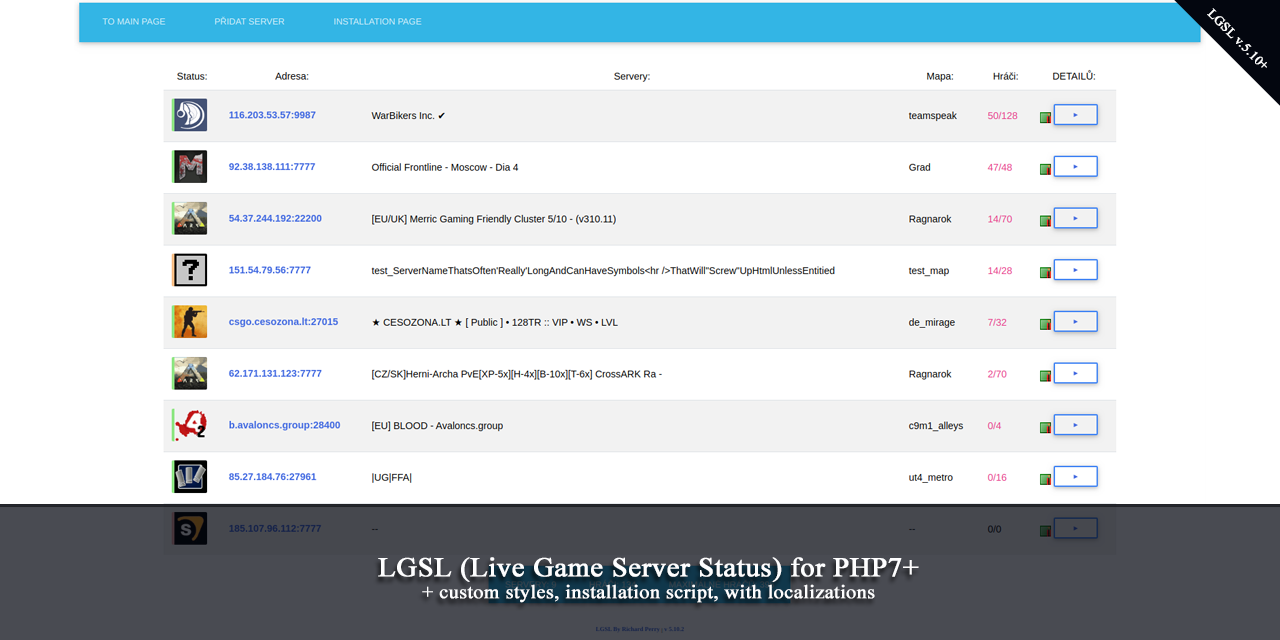Image resolution: width=1280 pixels, height=640 pixels.
Task: Click the game icon for Official Frontline - Moscow
Action: point(190,167)
